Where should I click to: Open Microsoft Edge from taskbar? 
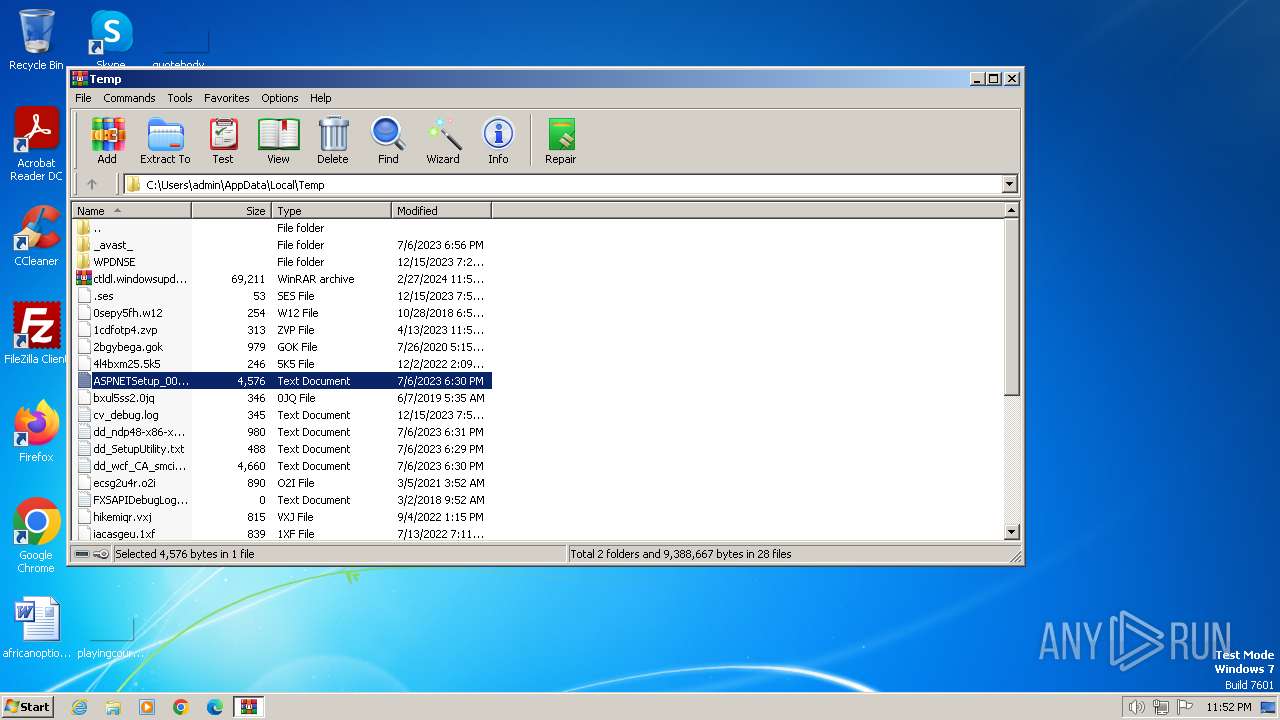point(215,707)
